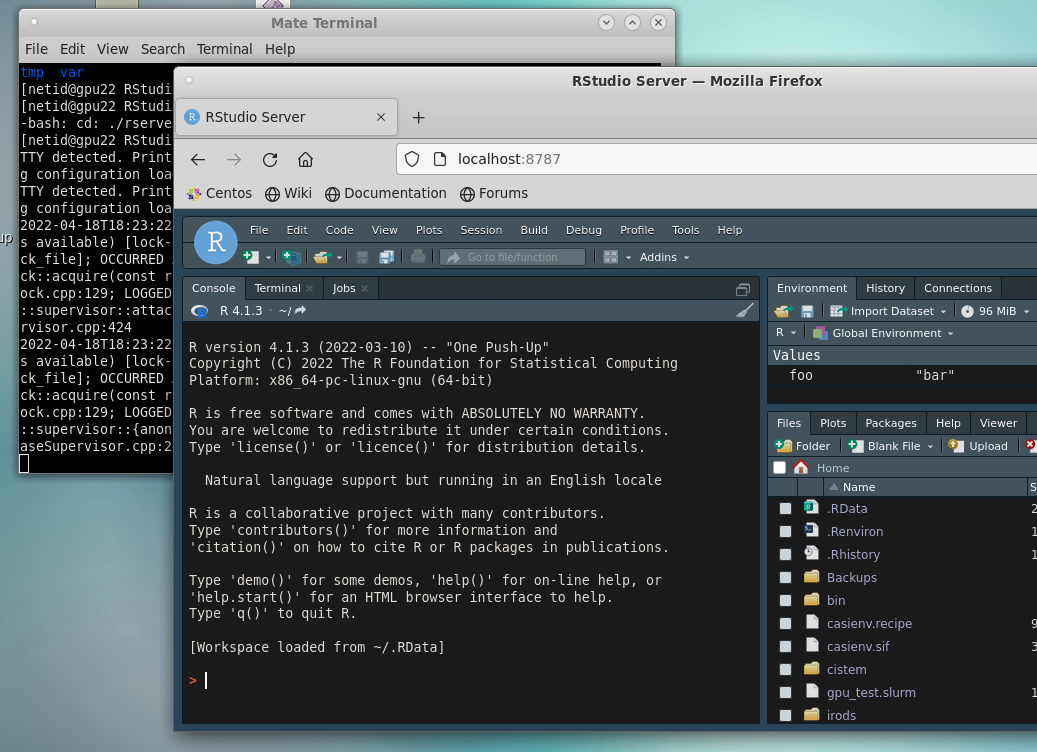Close the Terminal tab in RStudio
This screenshot has height=752, width=1037.
point(309,288)
